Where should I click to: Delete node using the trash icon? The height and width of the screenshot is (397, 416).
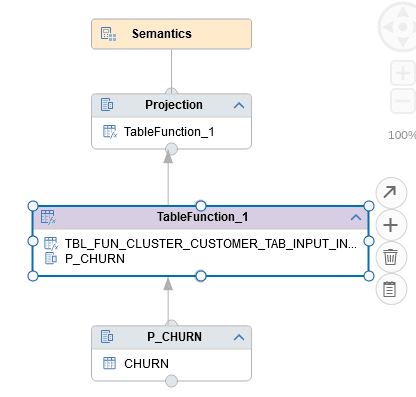(391, 257)
